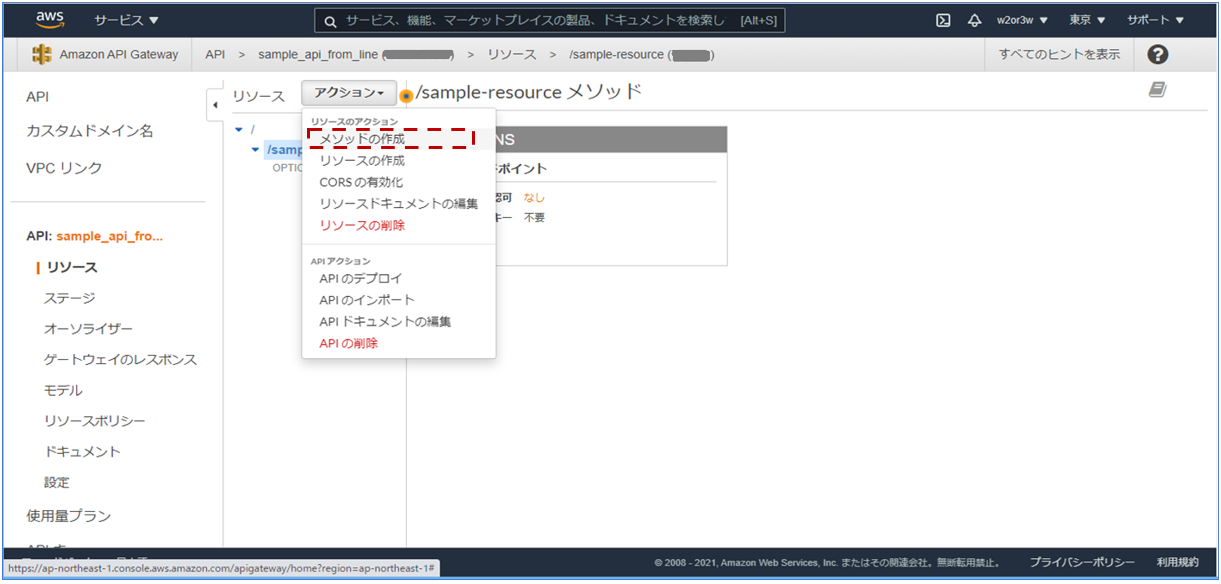The height and width of the screenshot is (584, 1221).
Task: Click the すべてのヒントを表示 link
Action: coord(1061,54)
